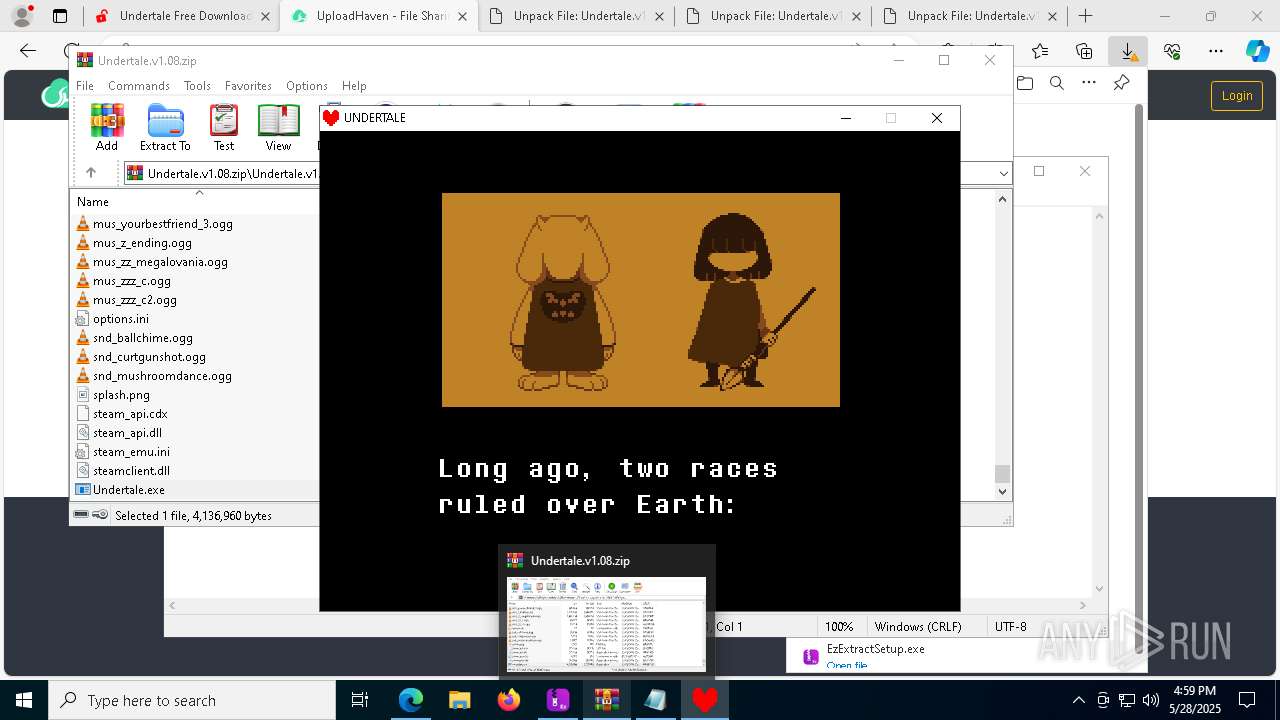Image resolution: width=1280 pixels, height=720 pixels.
Task: Open the Favorites menu
Action: coord(248,86)
